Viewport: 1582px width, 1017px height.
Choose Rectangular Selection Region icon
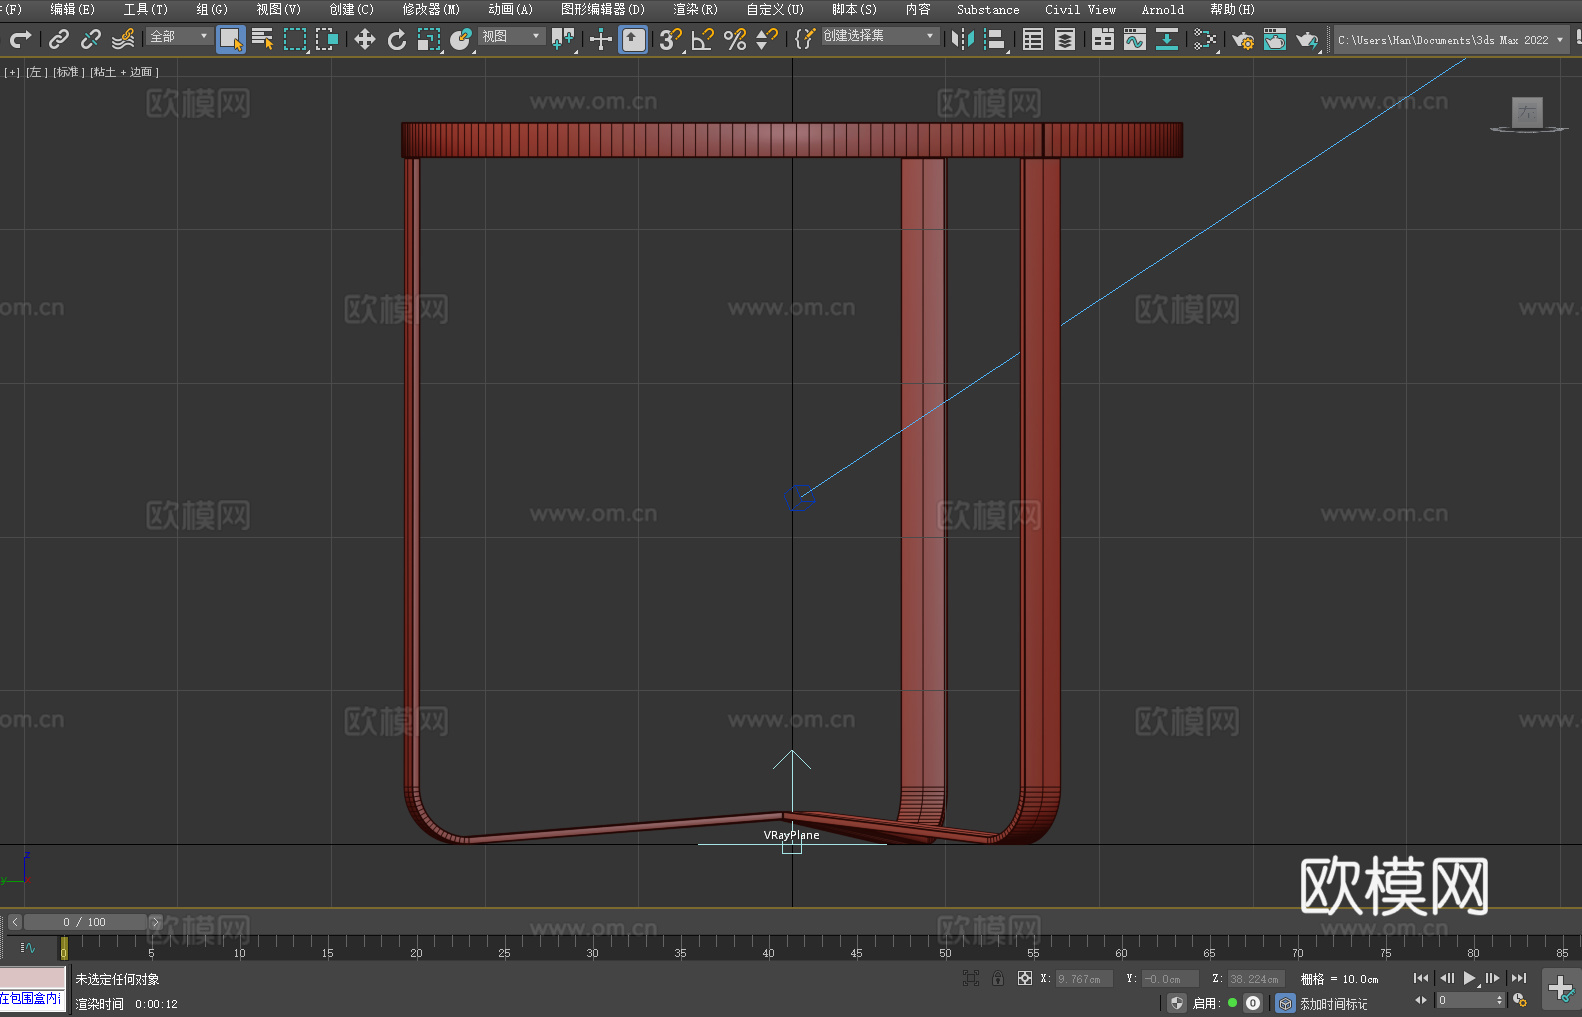tap(295, 39)
